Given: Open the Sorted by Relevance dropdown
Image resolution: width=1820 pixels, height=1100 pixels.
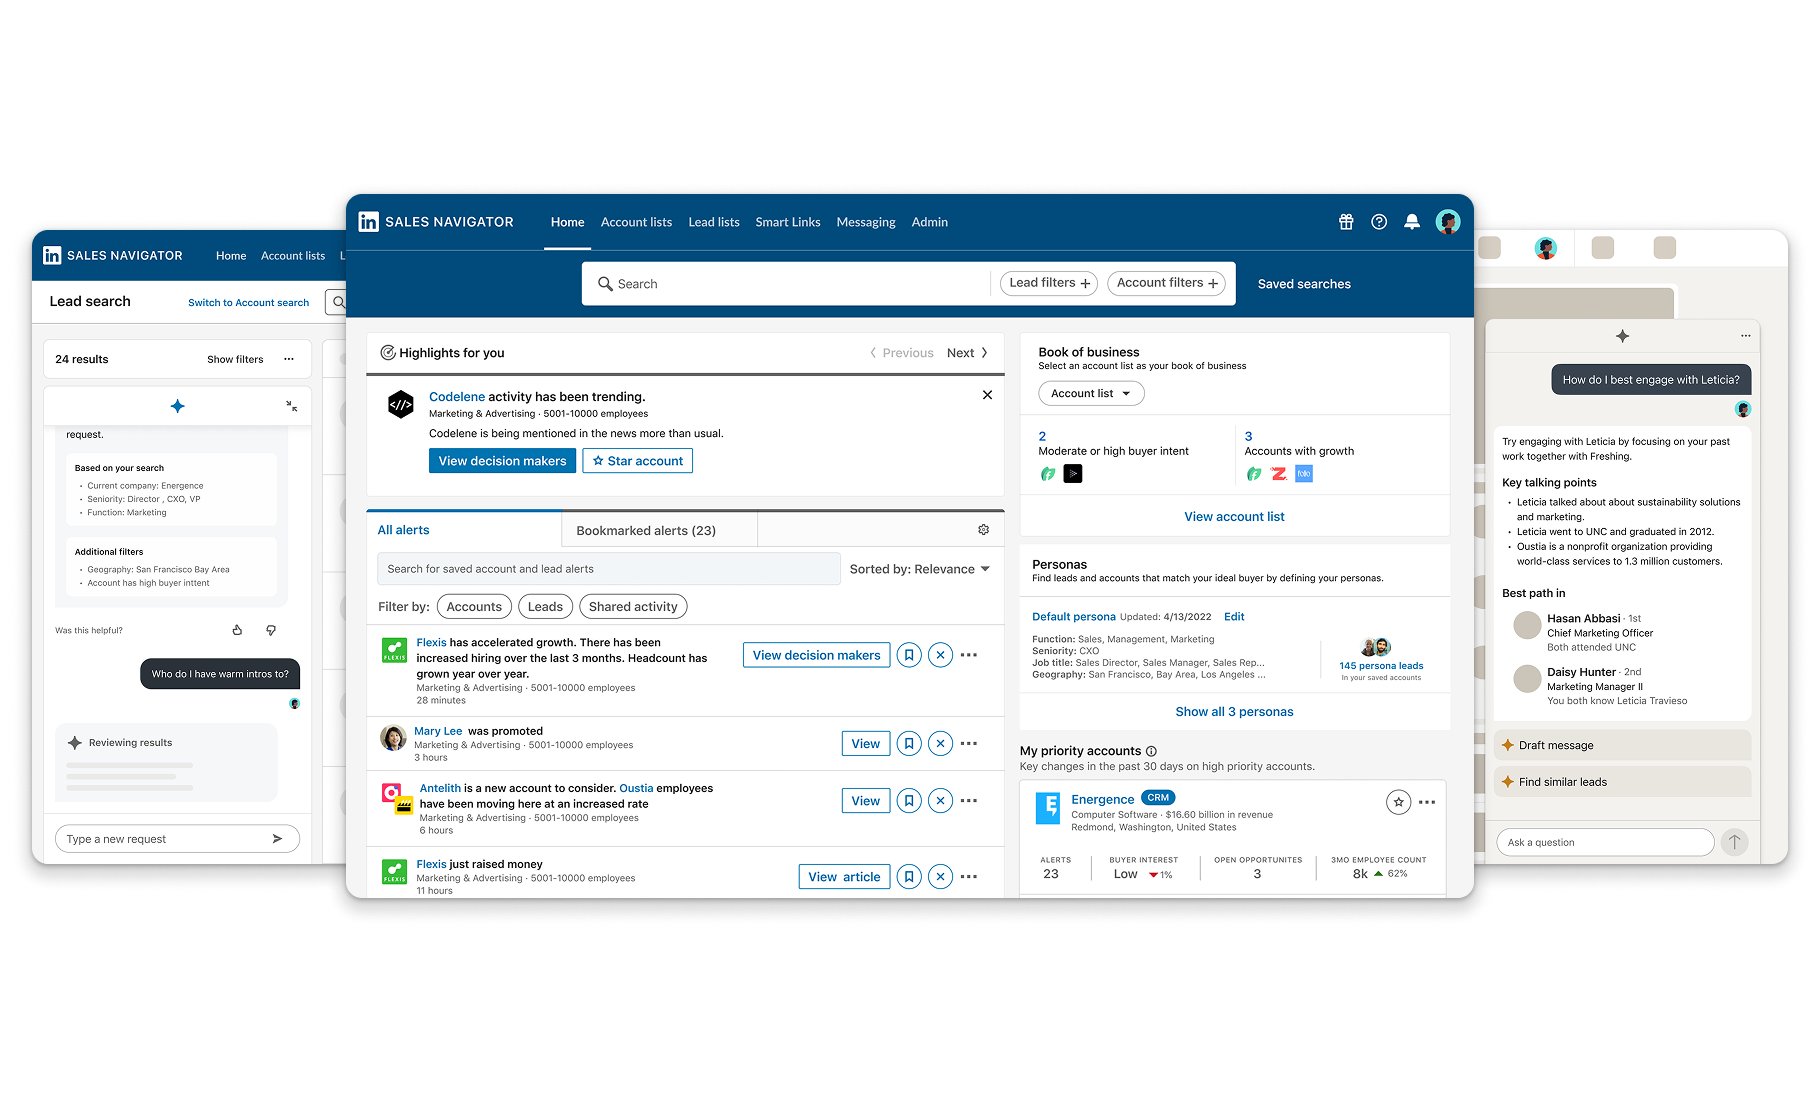Looking at the screenshot, I should point(919,569).
